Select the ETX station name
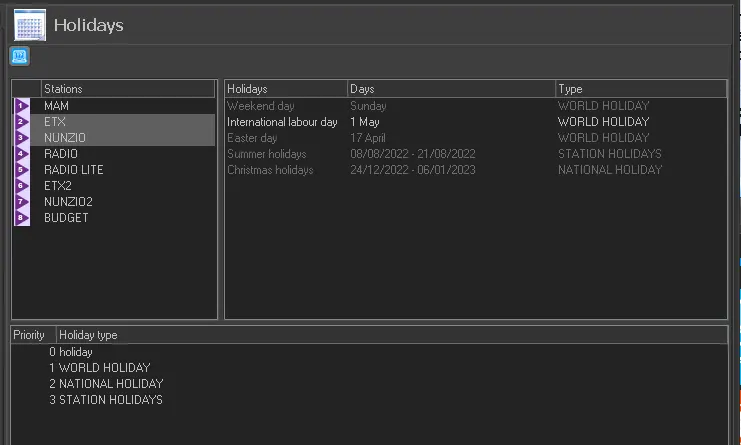Image resolution: width=741 pixels, height=445 pixels. [55, 122]
